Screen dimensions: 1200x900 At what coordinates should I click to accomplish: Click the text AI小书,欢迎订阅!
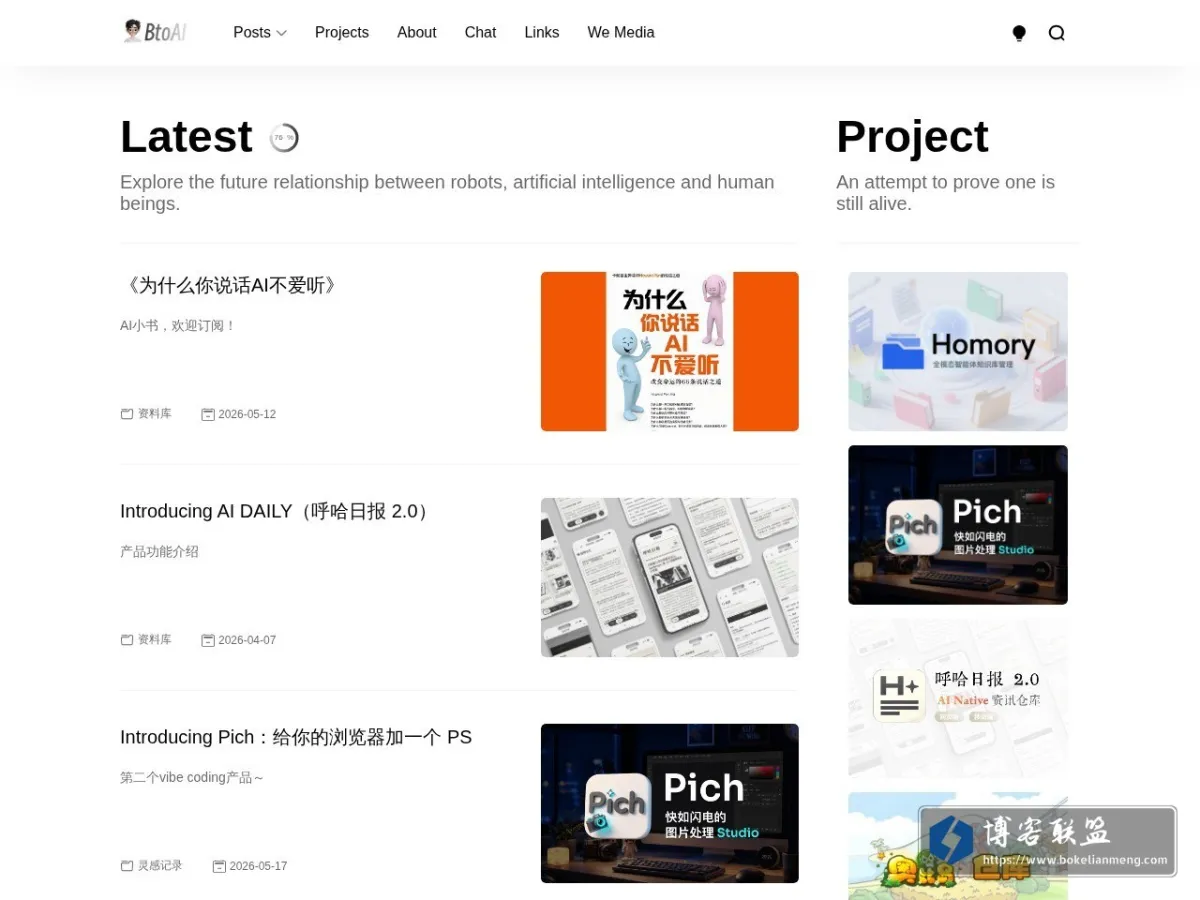pos(178,326)
